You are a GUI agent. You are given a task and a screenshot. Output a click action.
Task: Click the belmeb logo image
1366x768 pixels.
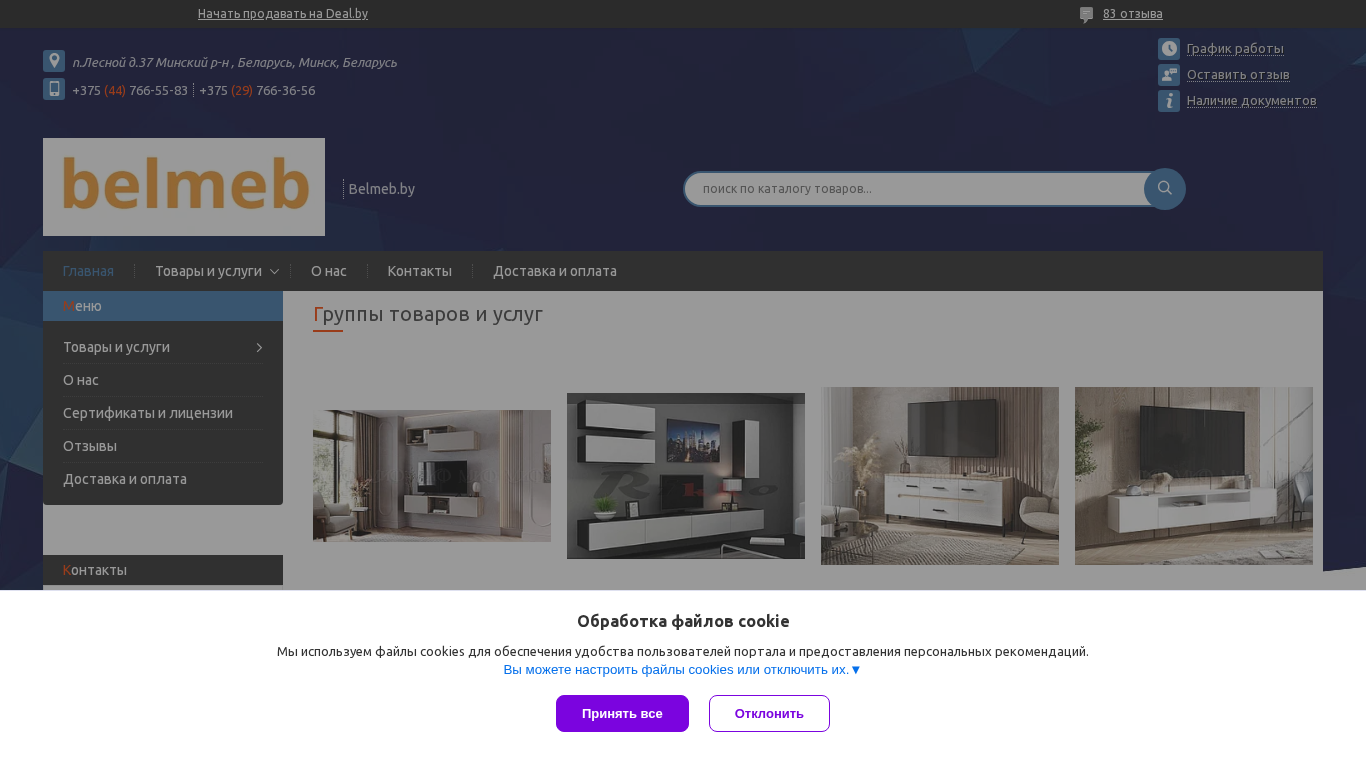184,187
